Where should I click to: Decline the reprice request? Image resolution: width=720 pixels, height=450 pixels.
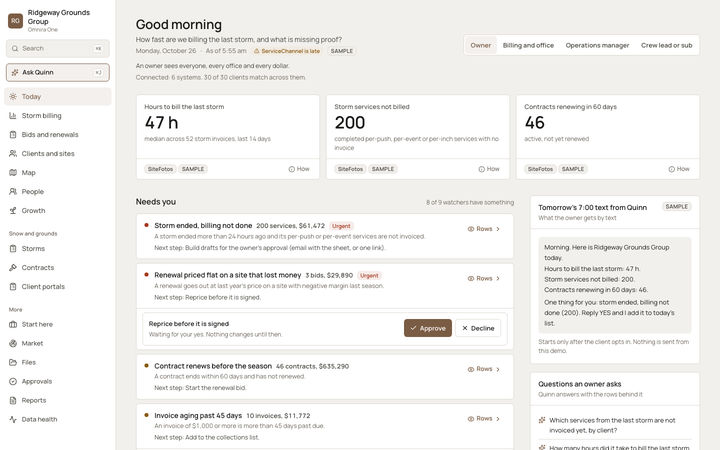[478, 328]
